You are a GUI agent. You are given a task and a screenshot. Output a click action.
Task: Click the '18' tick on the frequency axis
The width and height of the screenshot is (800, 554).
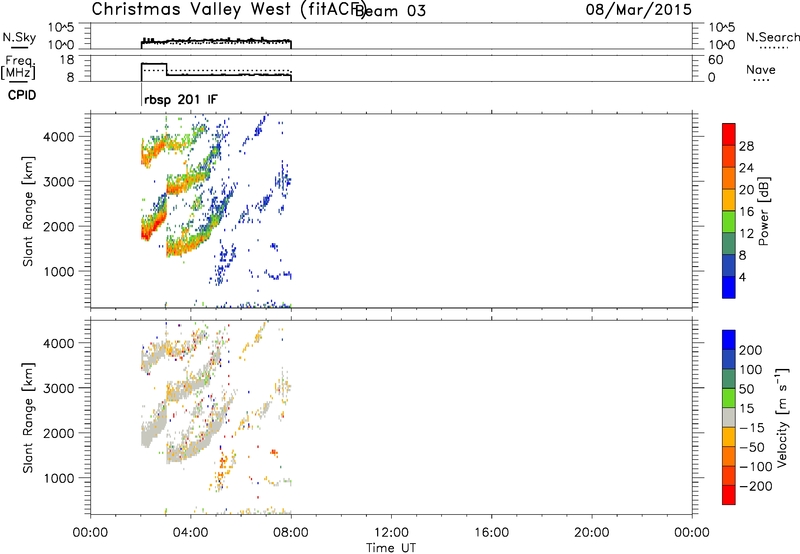click(x=67, y=60)
